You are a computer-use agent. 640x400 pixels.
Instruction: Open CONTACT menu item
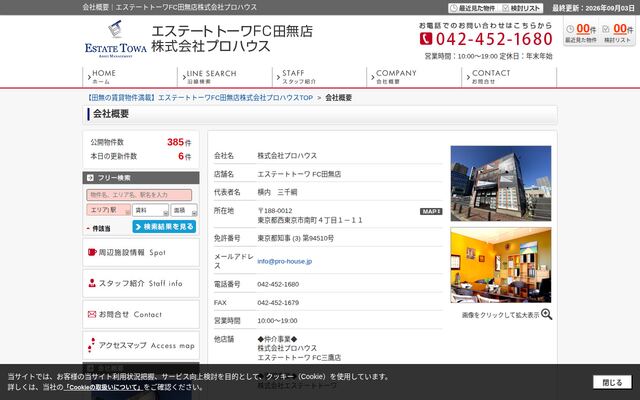click(x=509, y=77)
